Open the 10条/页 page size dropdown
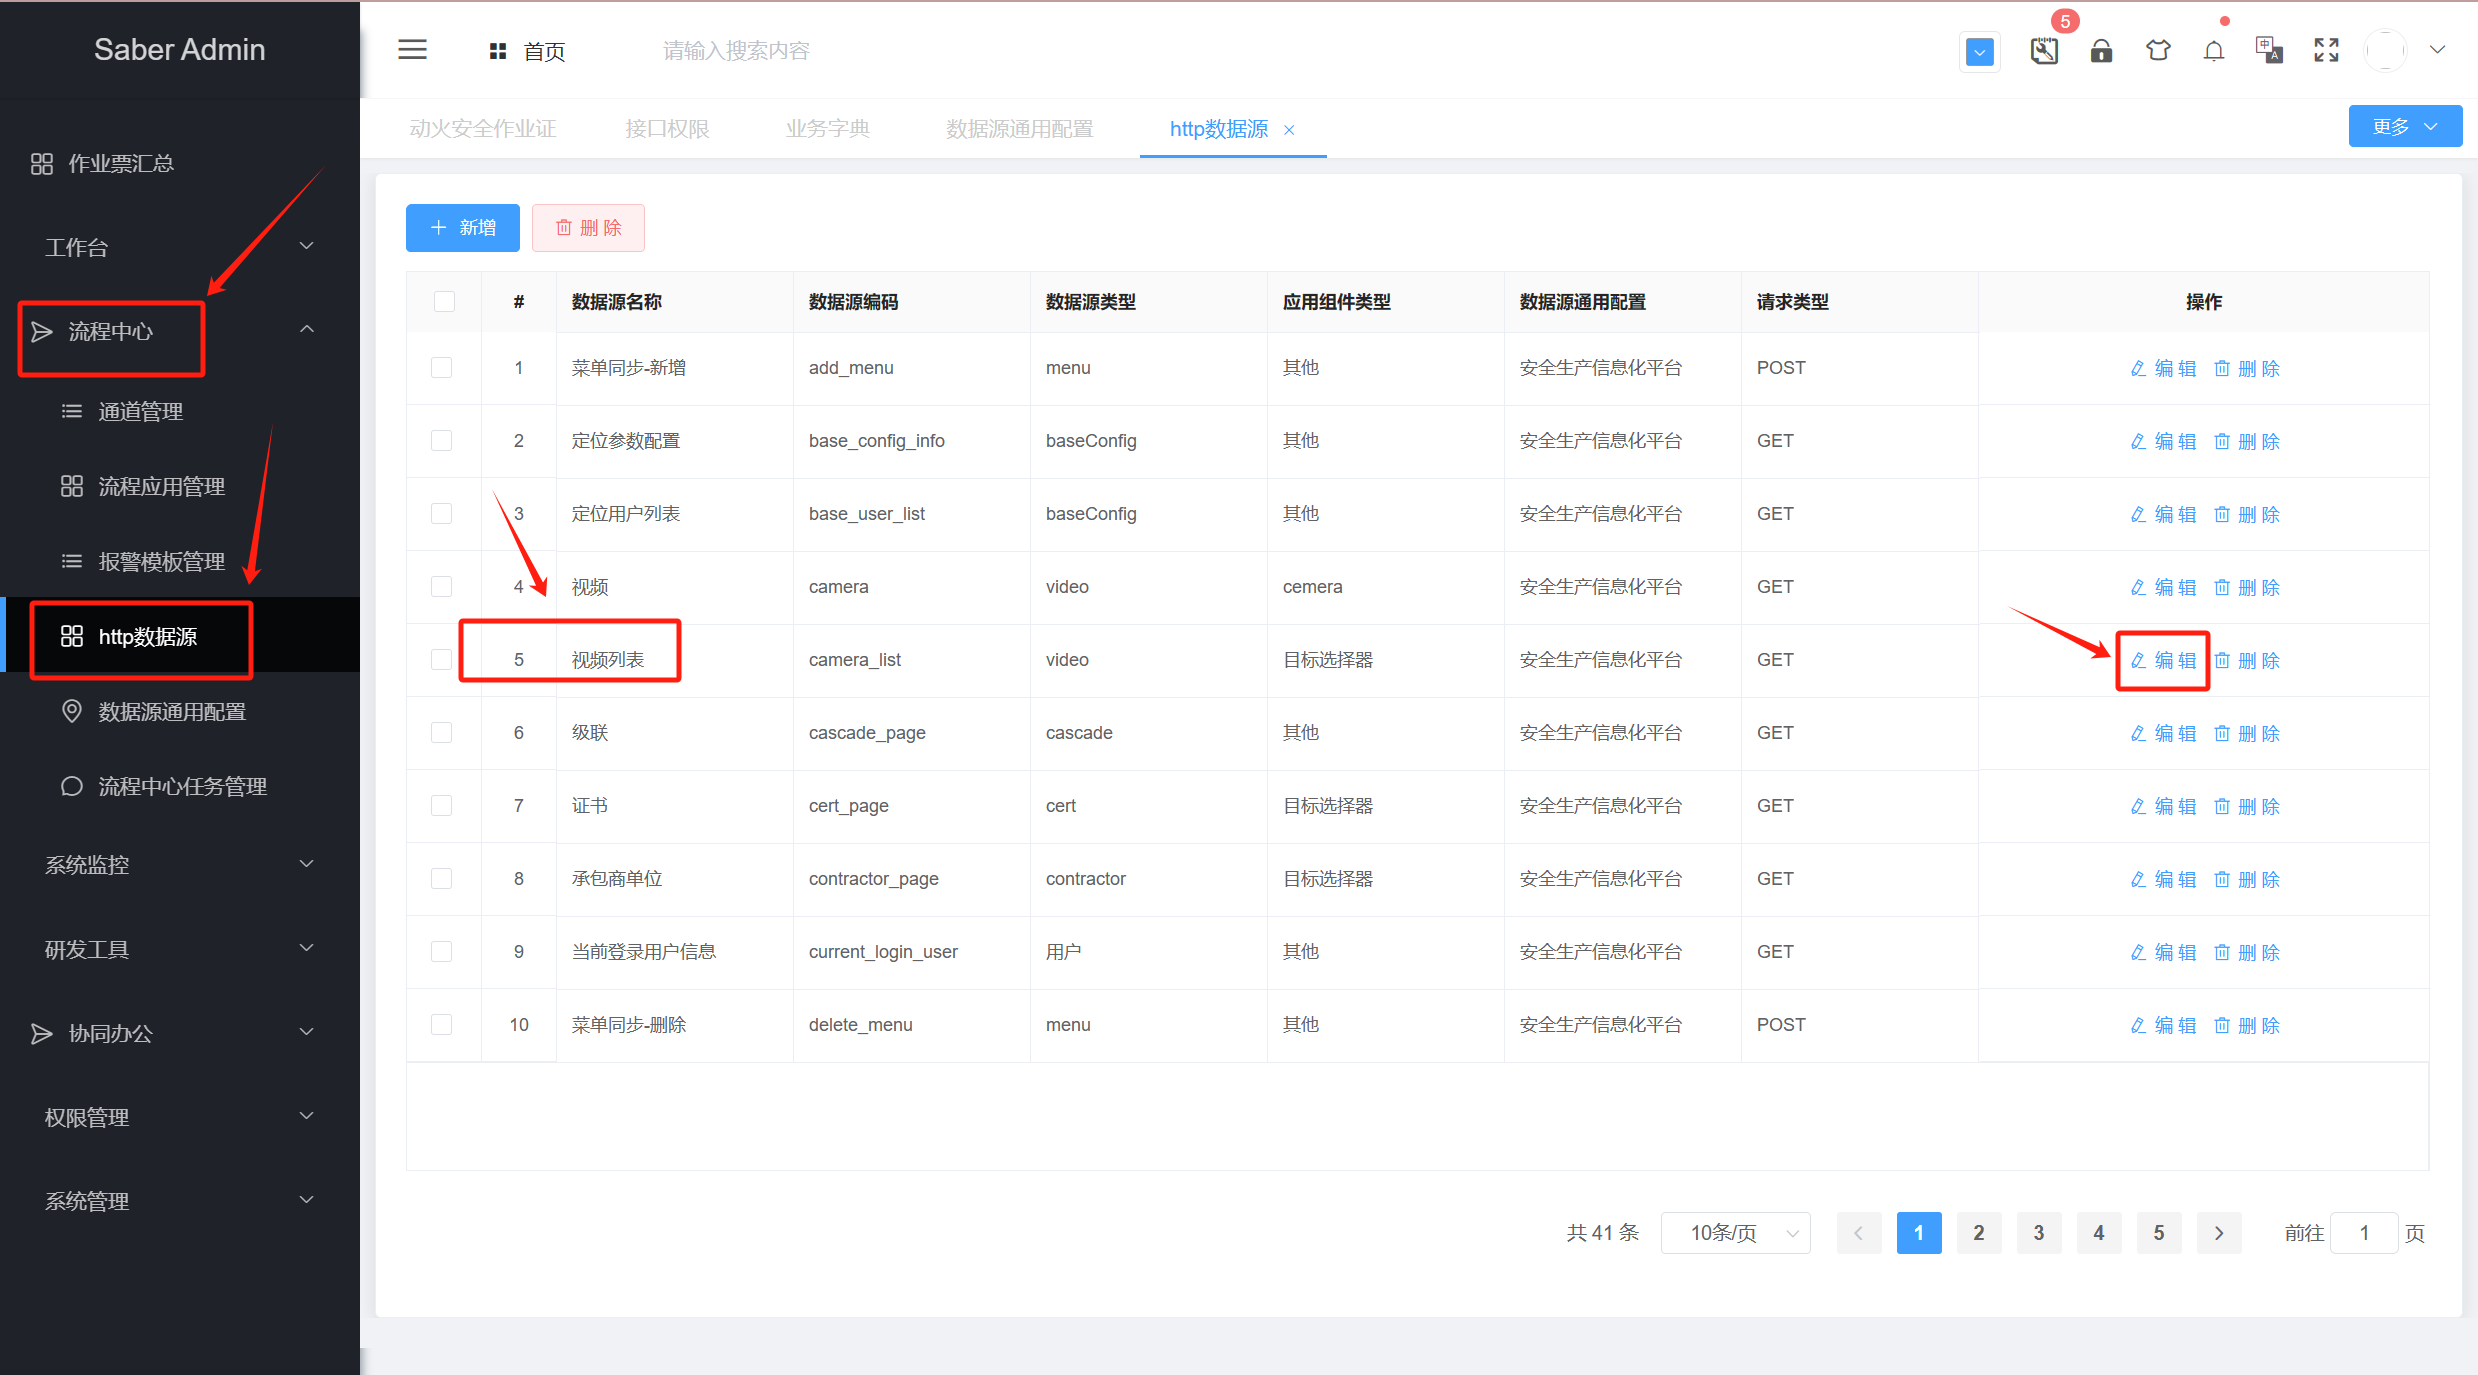The height and width of the screenshot is (1375, 2478). [1735, 1233]
